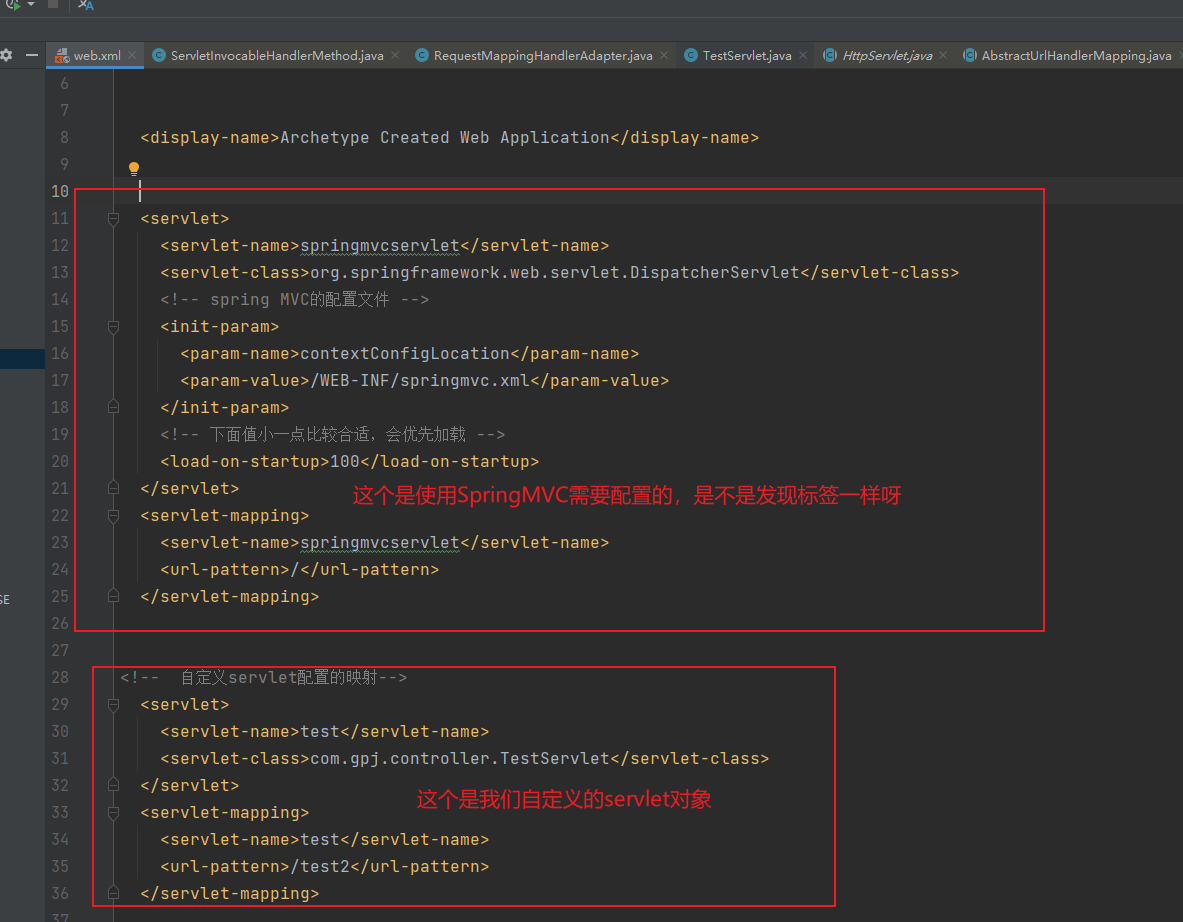Image resolution: width=1183 pixels, height=922 pixels.
Task: Click the yellow intention light bulb
Action: (x=134, y=168)
